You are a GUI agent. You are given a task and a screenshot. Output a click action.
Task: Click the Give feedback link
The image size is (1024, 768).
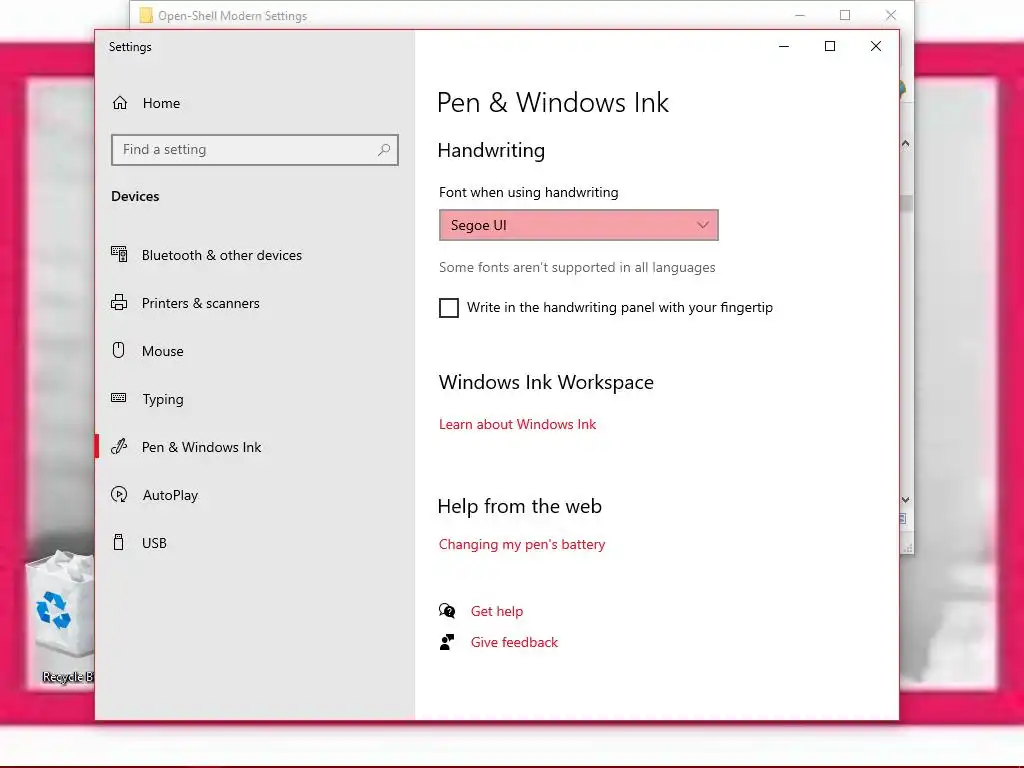[515, 643]
